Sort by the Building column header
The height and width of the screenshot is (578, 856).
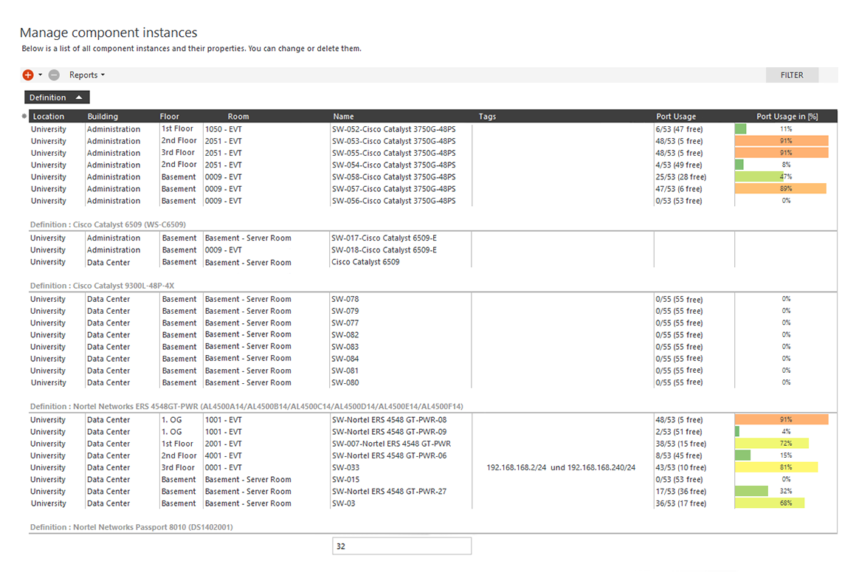tap(103, 116)
